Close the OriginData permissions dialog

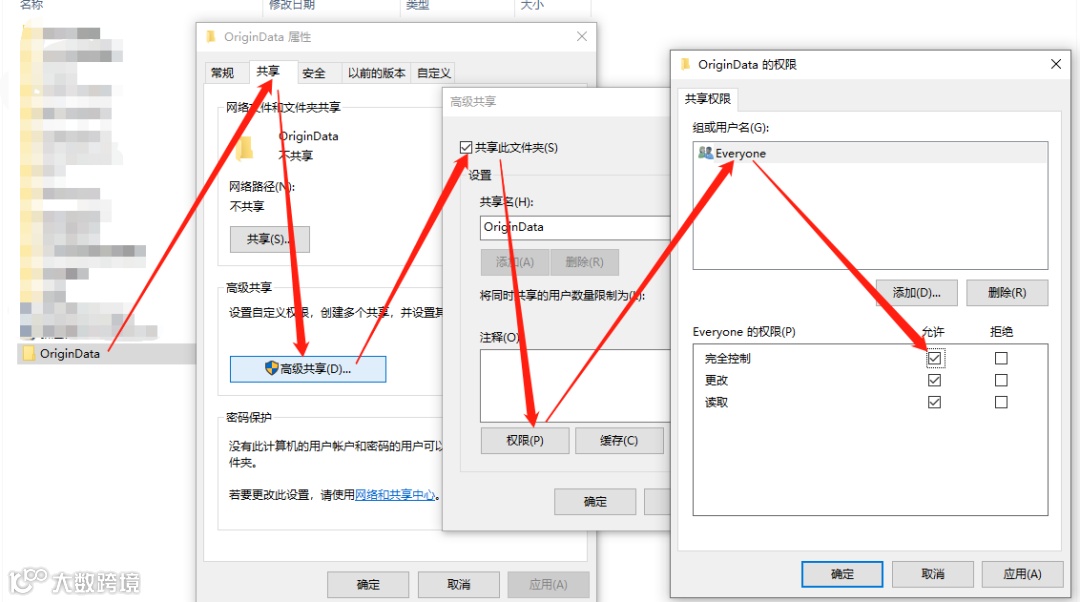point(1056,64)
